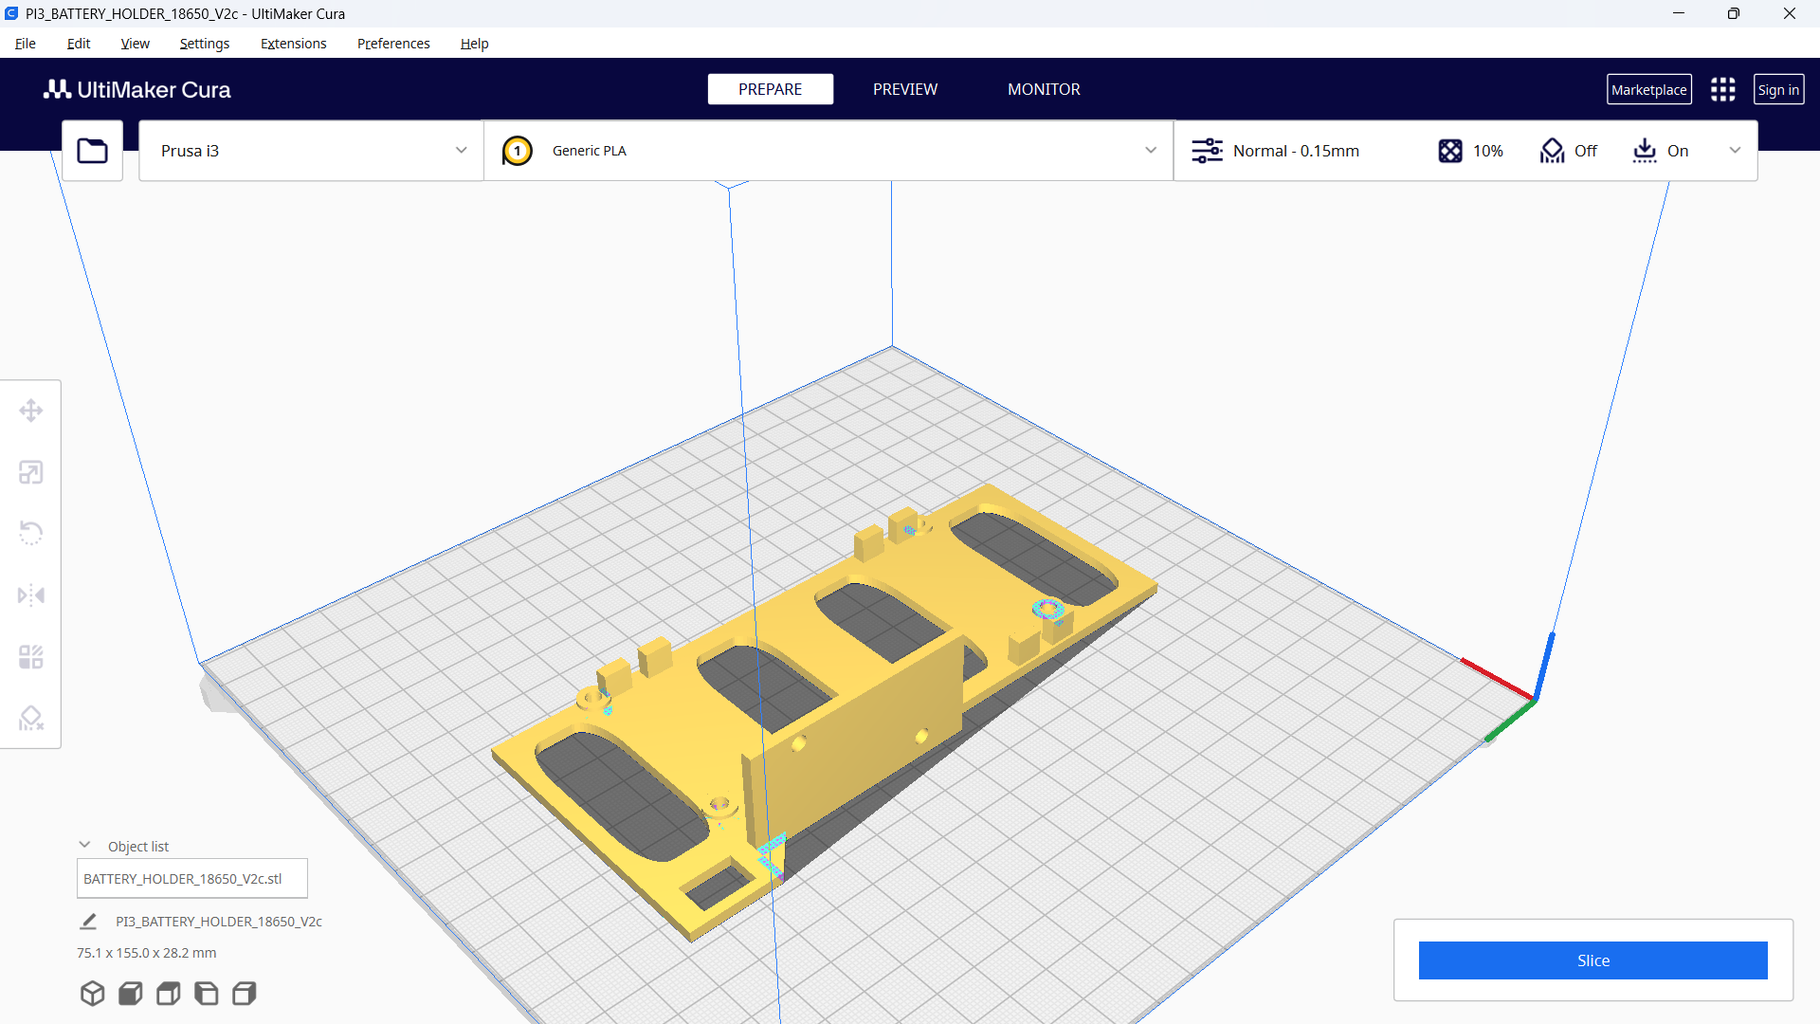The width and height of the screenshot is (1820, 1024).
Task: Collapse the Object list panel
Action: tap(86, 845)
